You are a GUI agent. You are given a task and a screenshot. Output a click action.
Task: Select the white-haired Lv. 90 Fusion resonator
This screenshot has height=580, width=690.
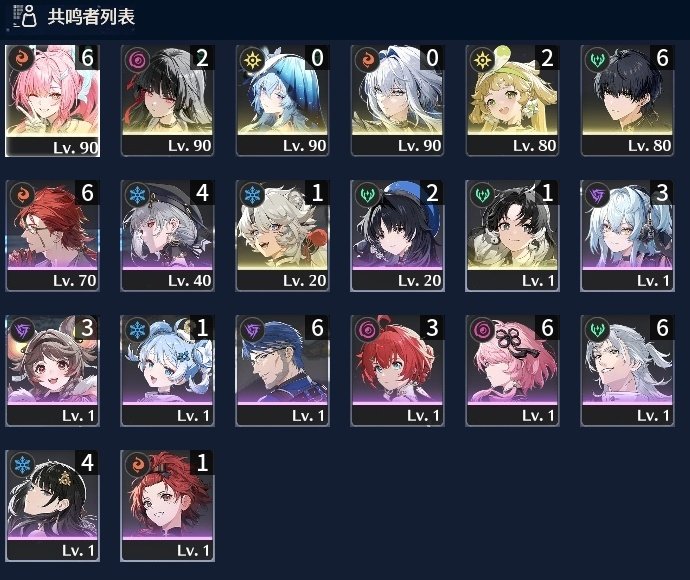point(397,101)
